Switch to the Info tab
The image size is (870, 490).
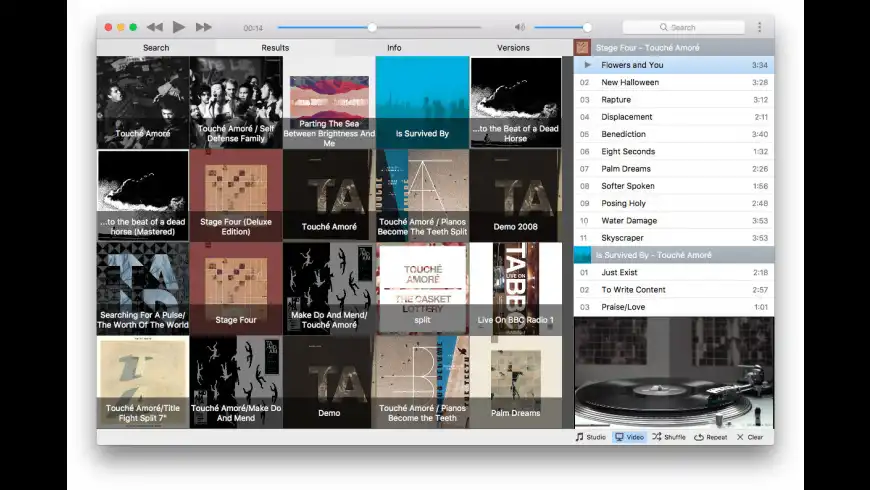[x=394, y=48]
